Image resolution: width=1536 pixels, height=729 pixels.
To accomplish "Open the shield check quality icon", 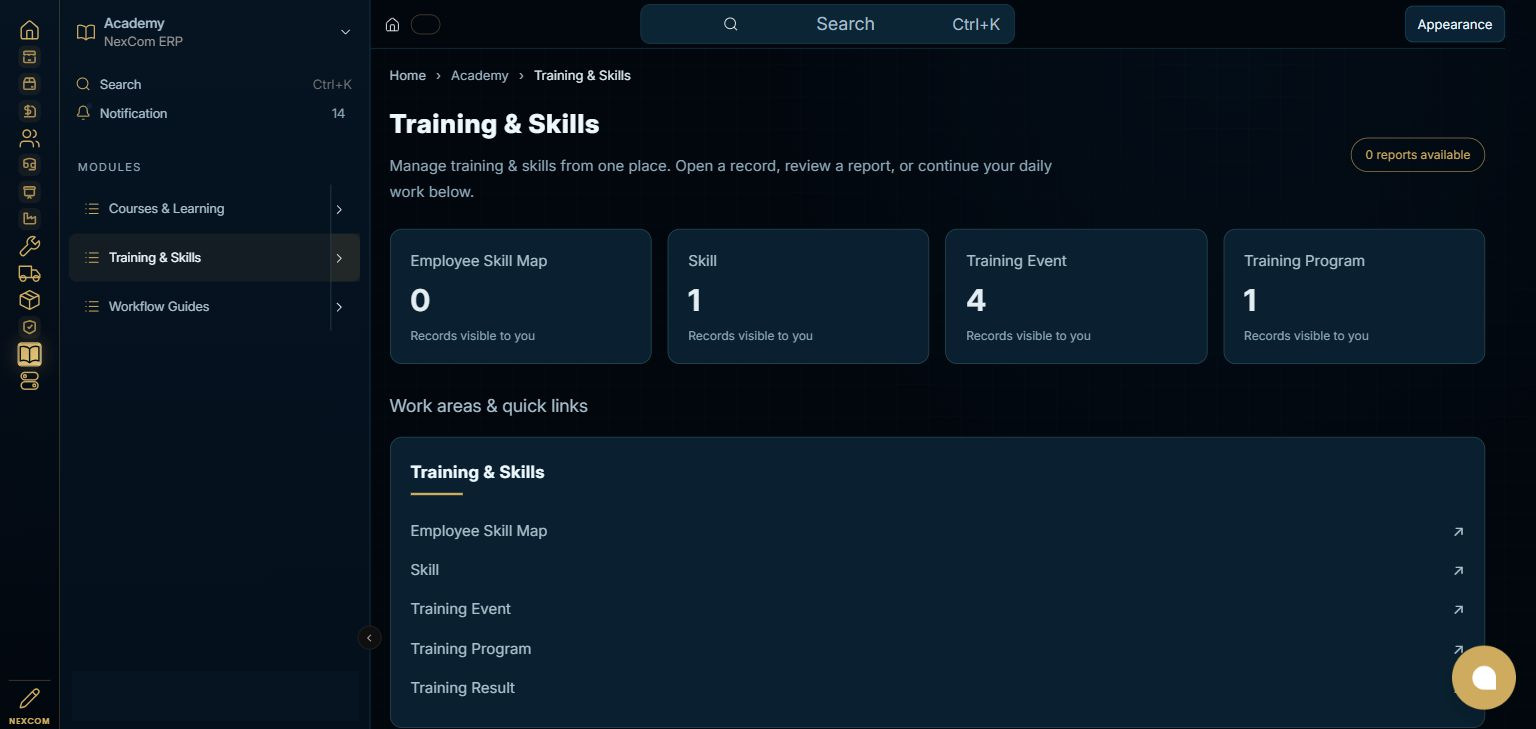I will pyautogui.click(x=30, y=327).
